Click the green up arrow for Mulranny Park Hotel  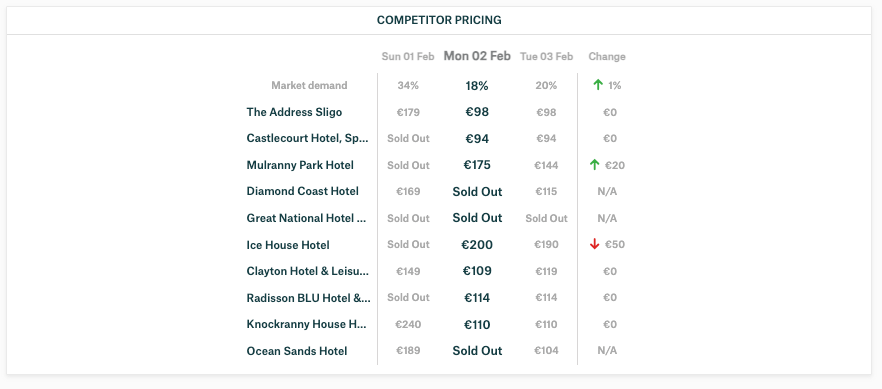coord(595,165)
